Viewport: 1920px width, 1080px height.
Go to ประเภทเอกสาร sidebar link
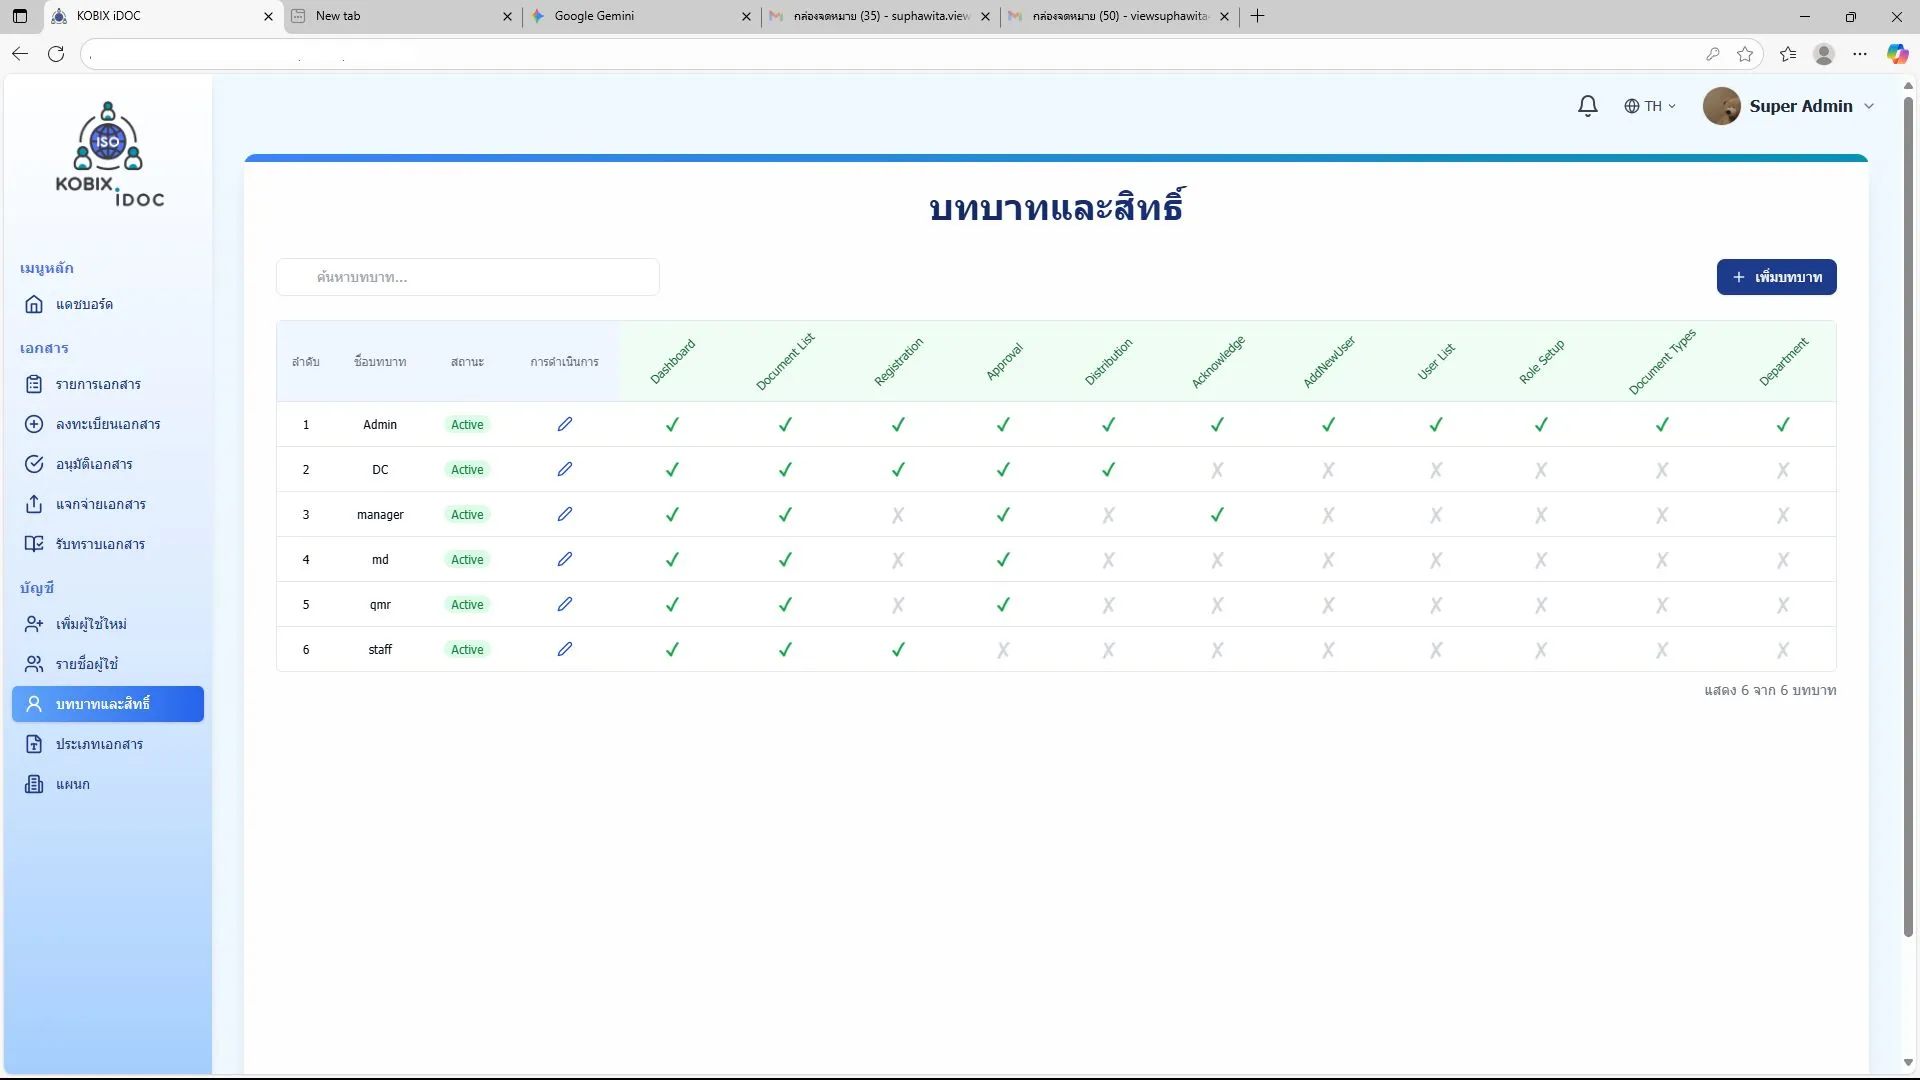(99, 744)
